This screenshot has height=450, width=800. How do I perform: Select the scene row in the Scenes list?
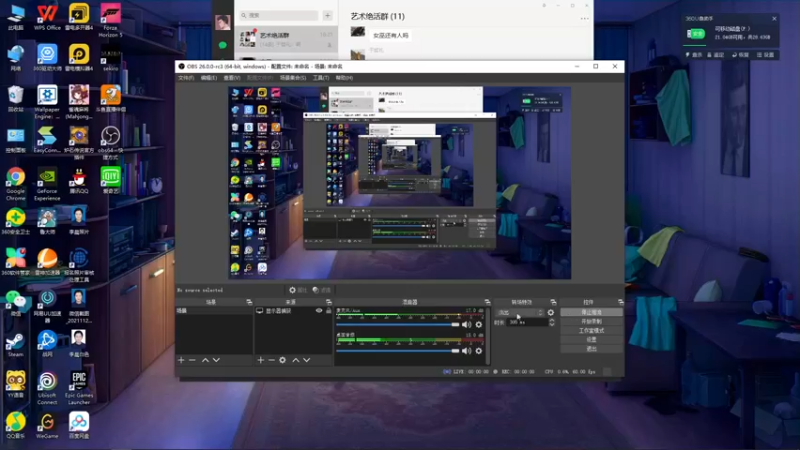214,311
